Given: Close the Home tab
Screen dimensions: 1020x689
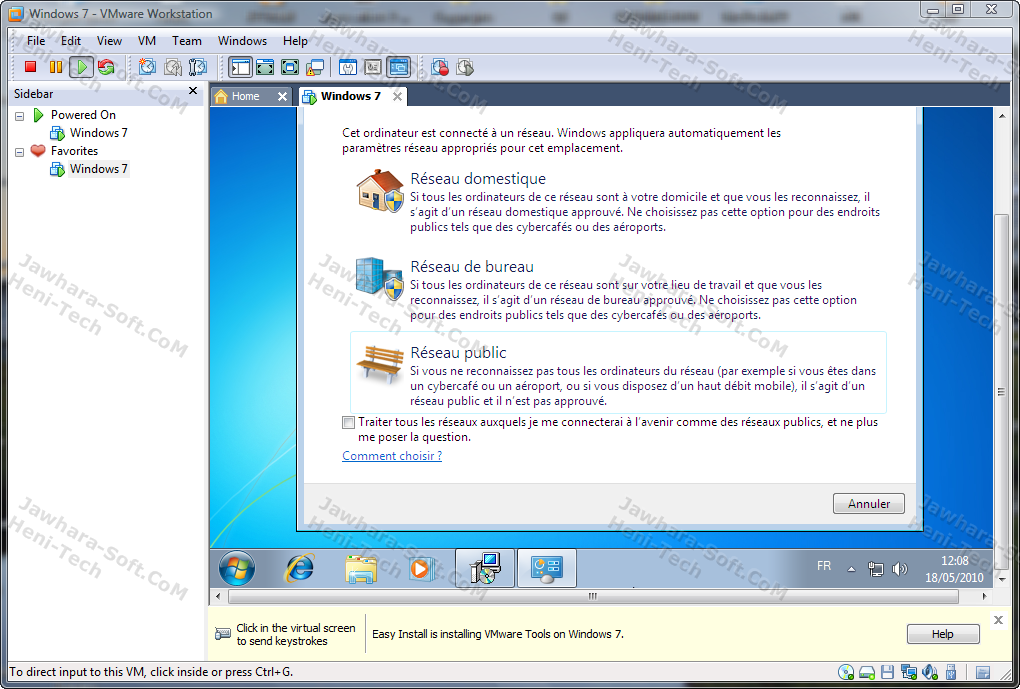Looking at the screenshot, I should point(282,96).
